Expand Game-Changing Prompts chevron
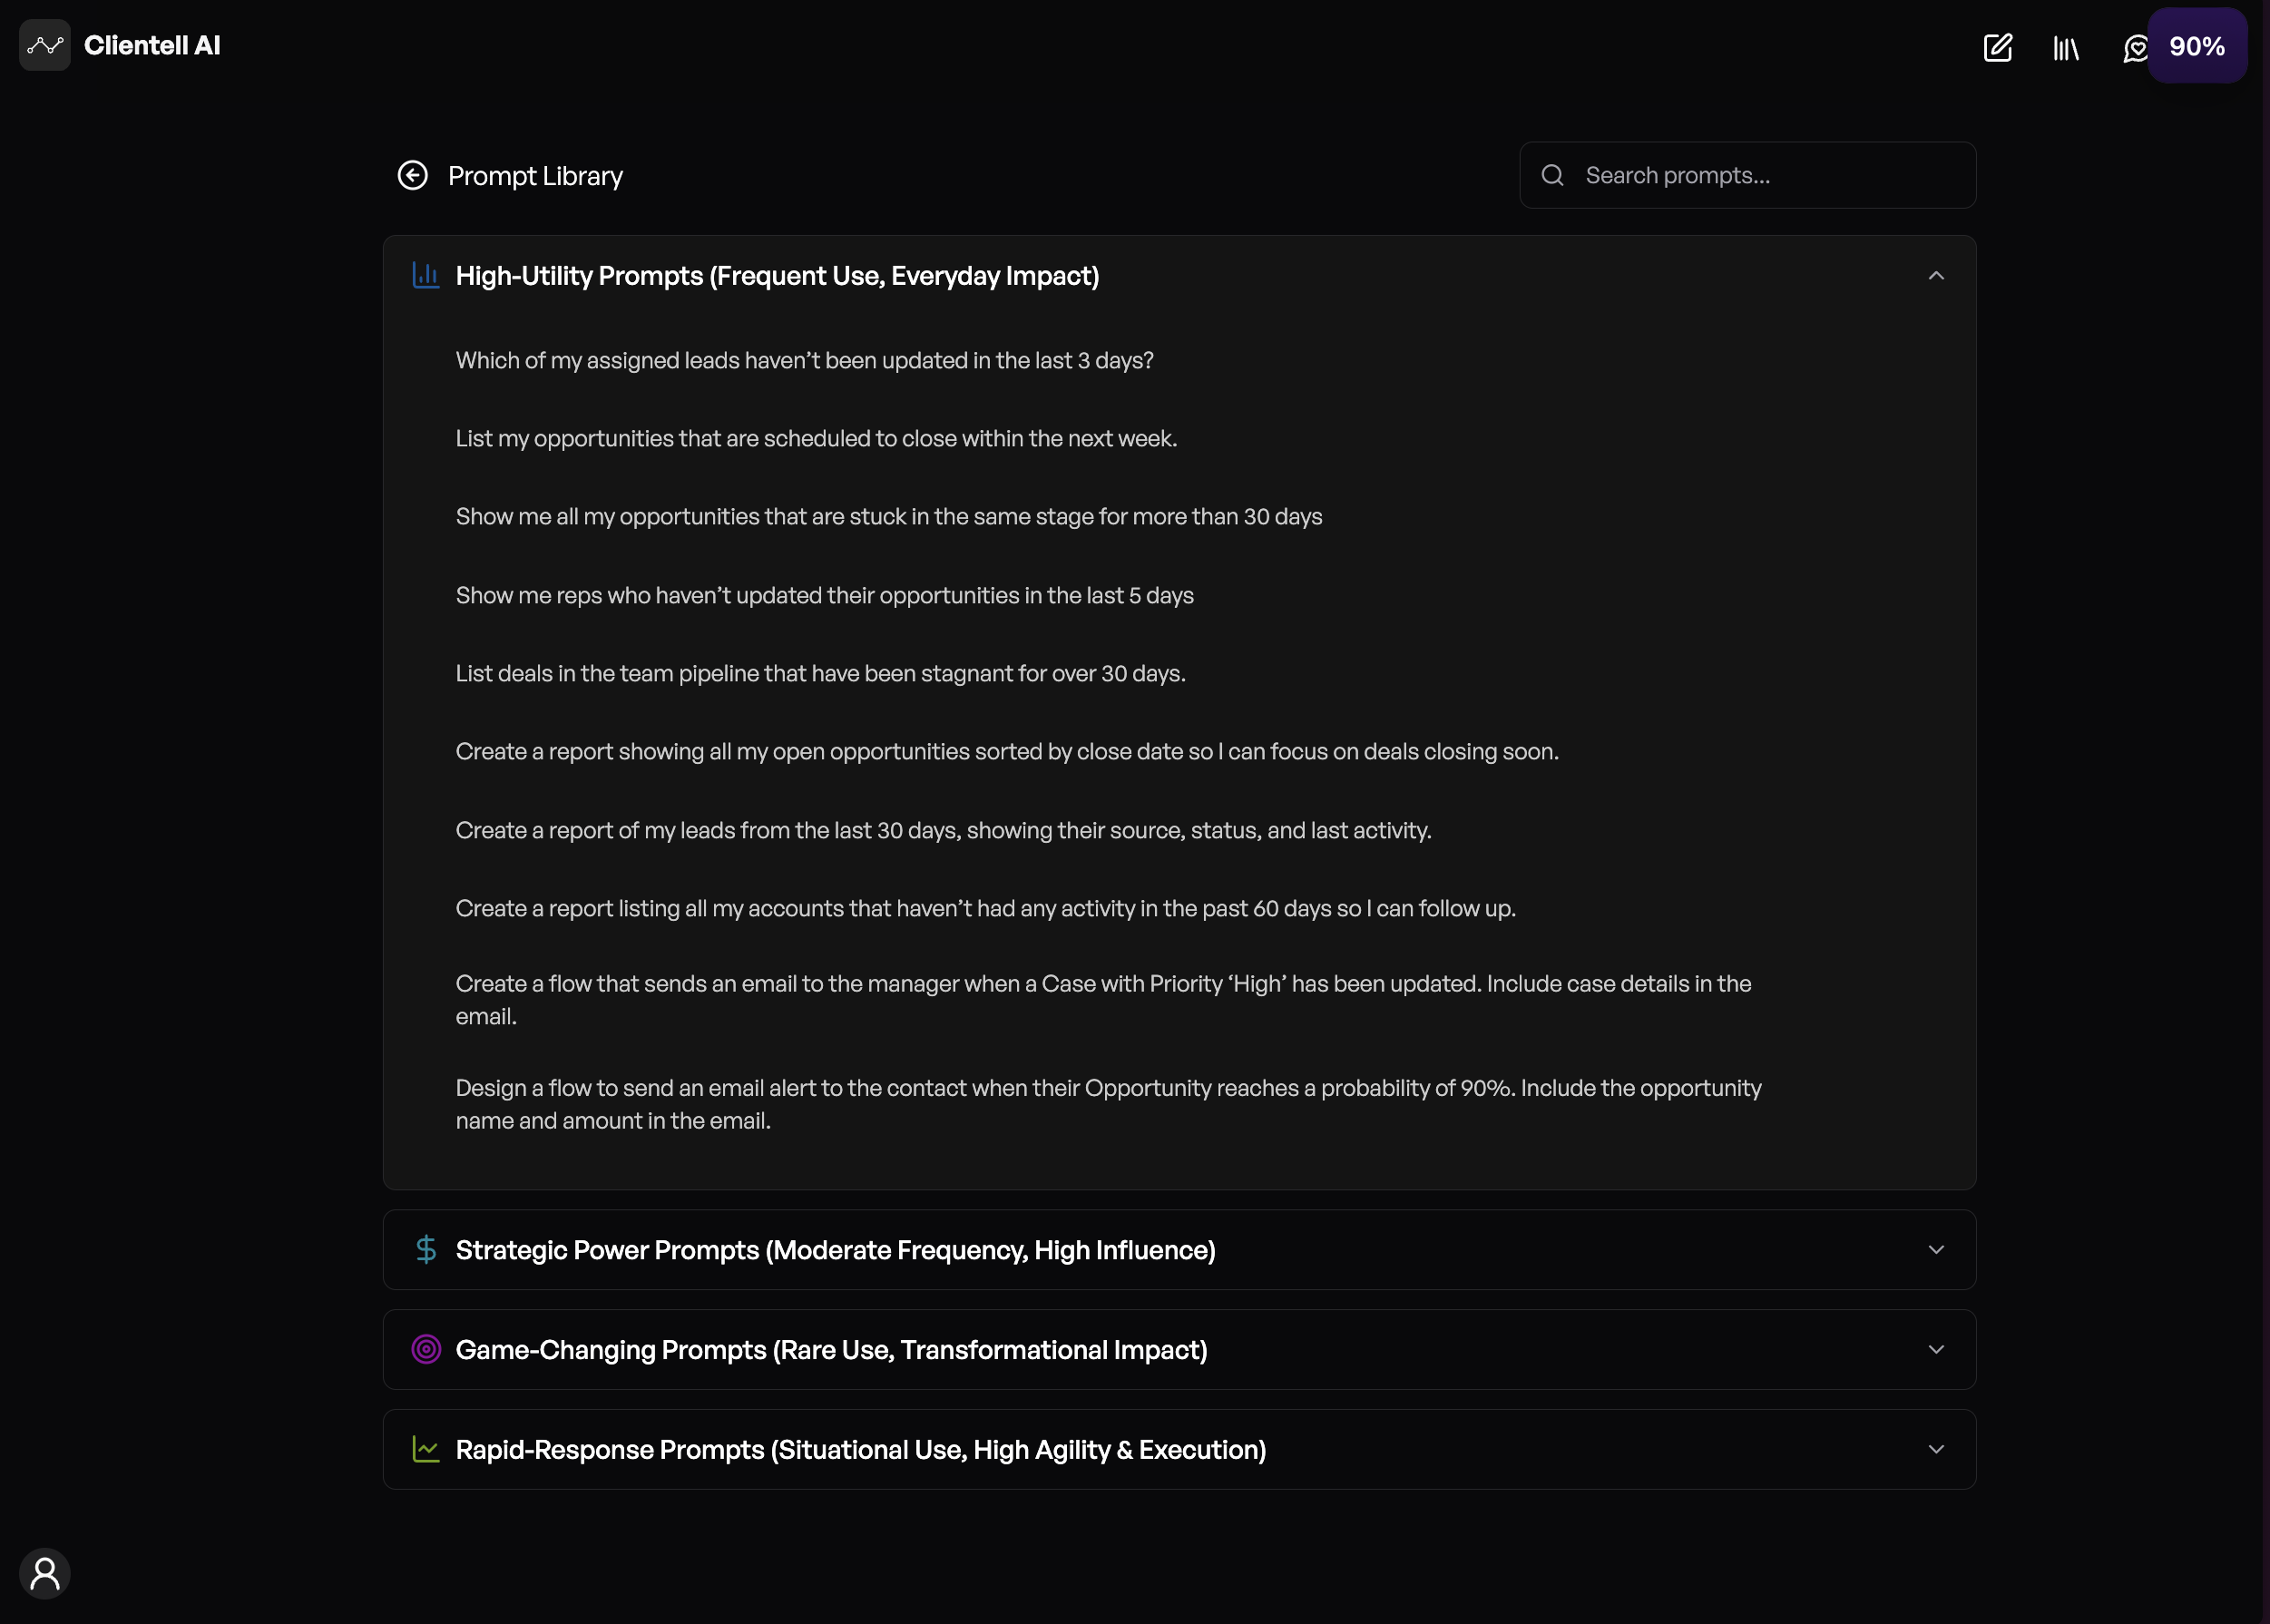Viewport: 2270px width, 1624px height. [1936, 1350]
